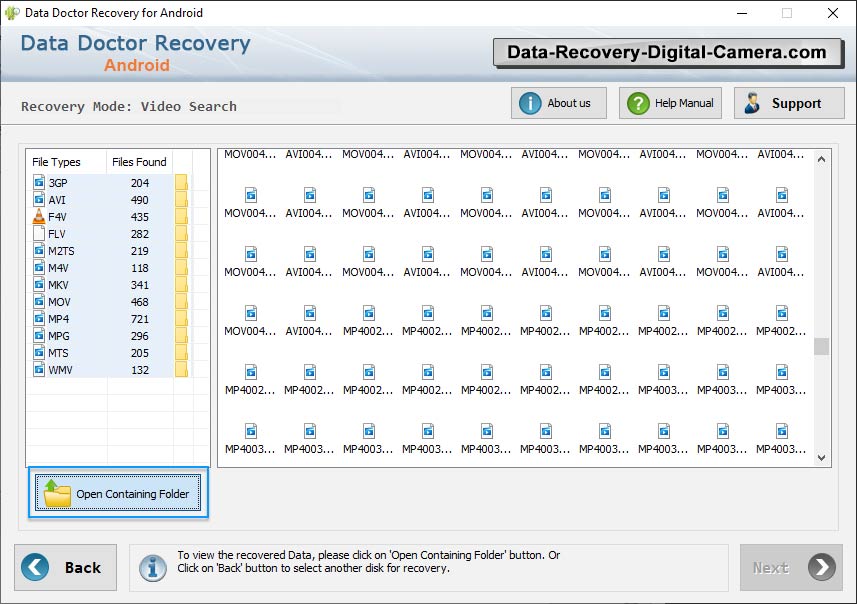Screen dimensions: 857x604
Task: Select the AVI file type icon
Action: [39, 199]
